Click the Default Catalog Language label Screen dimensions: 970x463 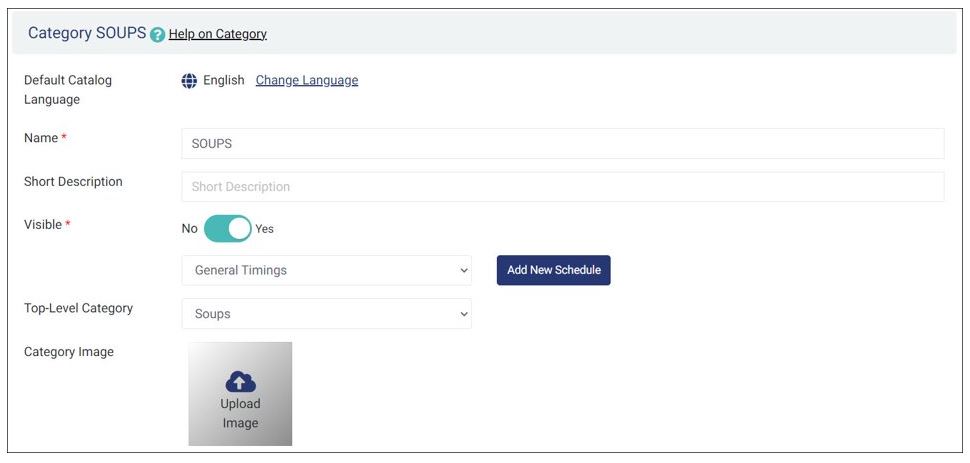68,90
